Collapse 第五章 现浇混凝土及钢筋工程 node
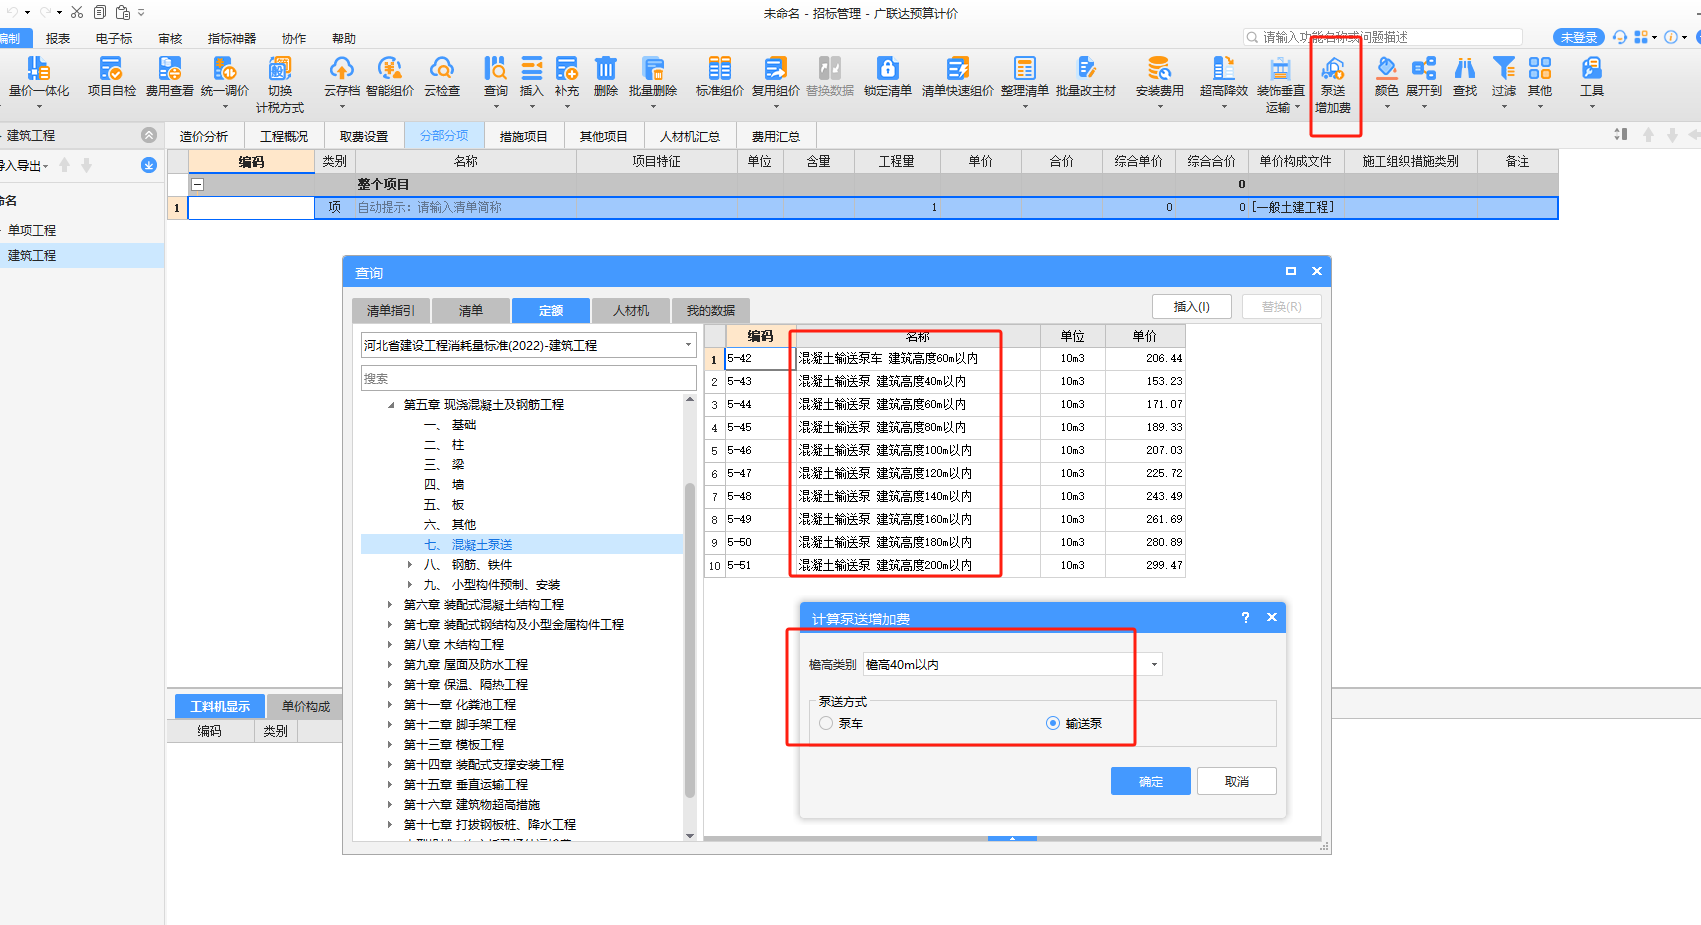Viewport: 1701px width, 925px height. tap(391, 405)
